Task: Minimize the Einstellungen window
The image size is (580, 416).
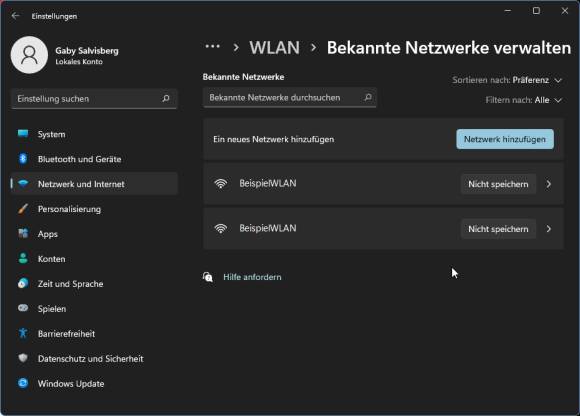Action: coord(508,11)
